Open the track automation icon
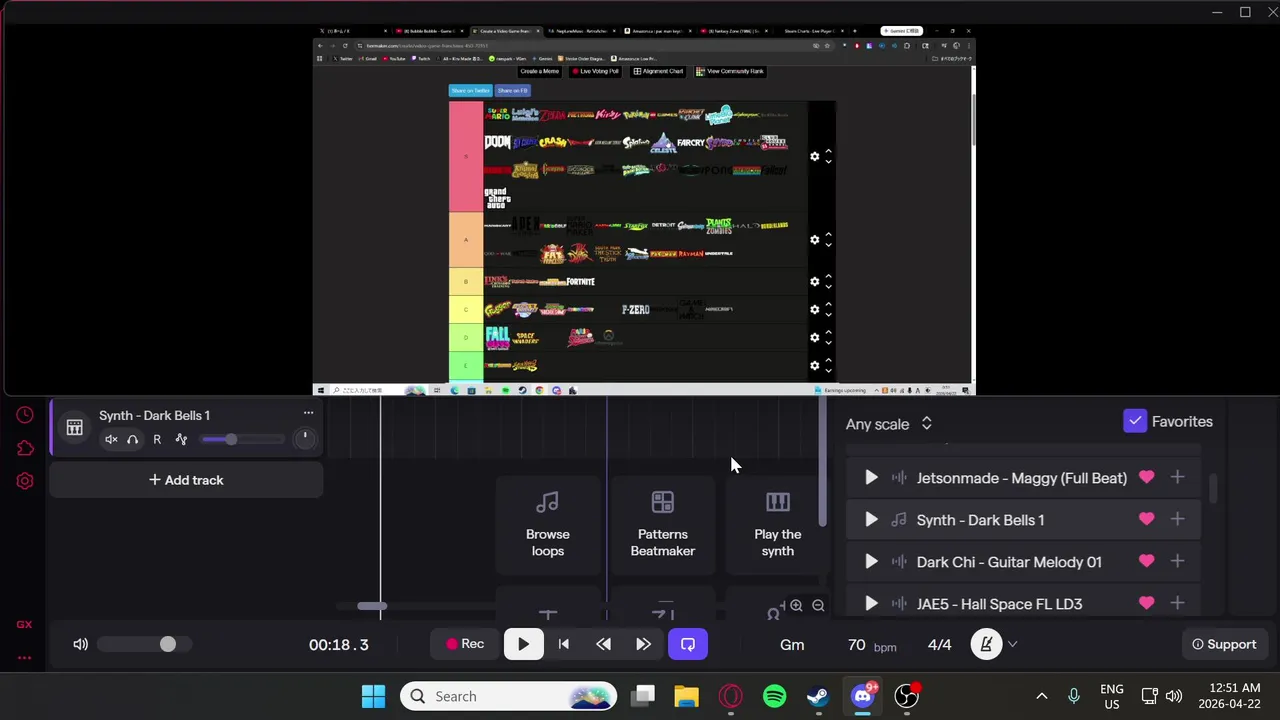The height and width of the screenshot is (720, 1280). 181,439
